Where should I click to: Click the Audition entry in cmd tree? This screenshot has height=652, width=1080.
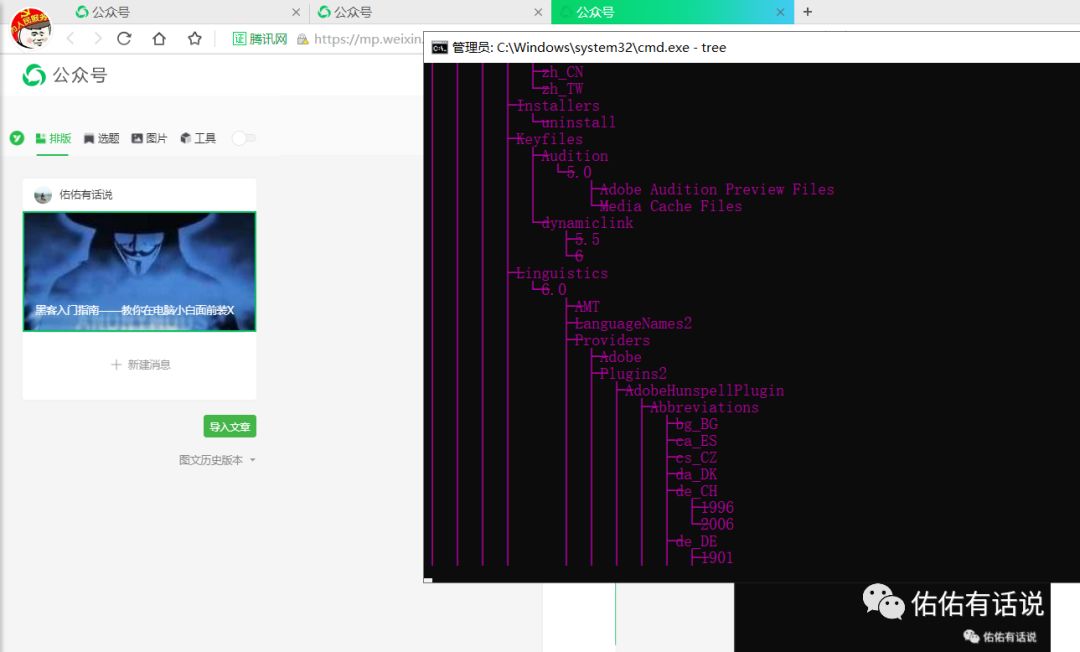[574, 156]
